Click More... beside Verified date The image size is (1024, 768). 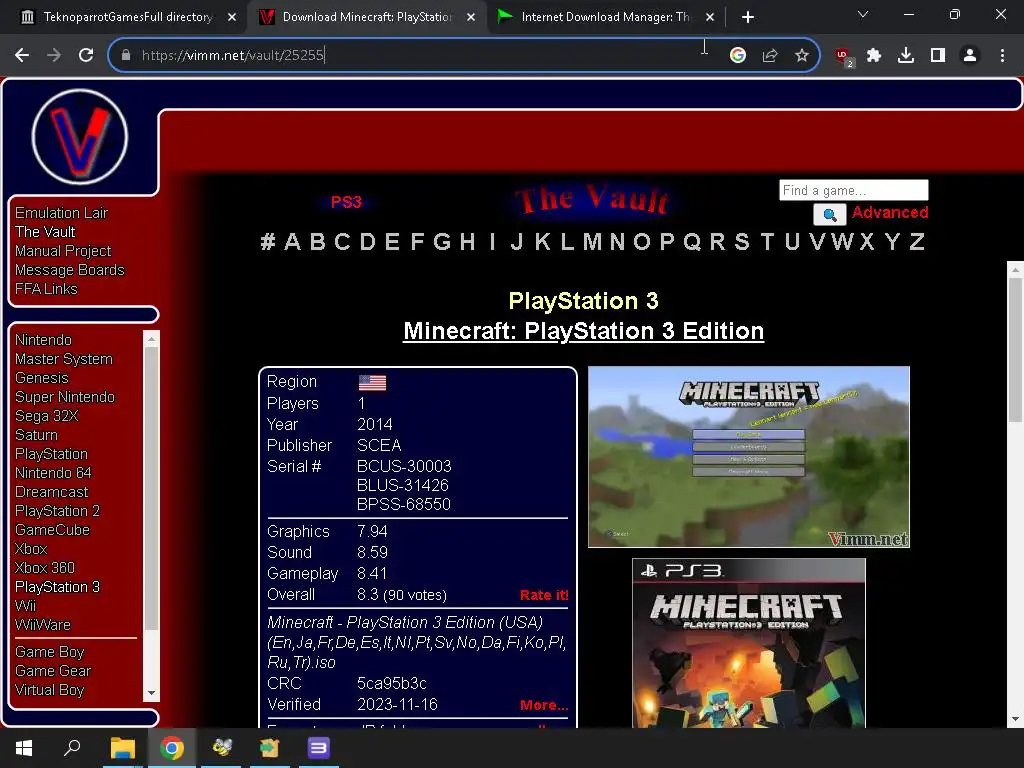(544, 705)
